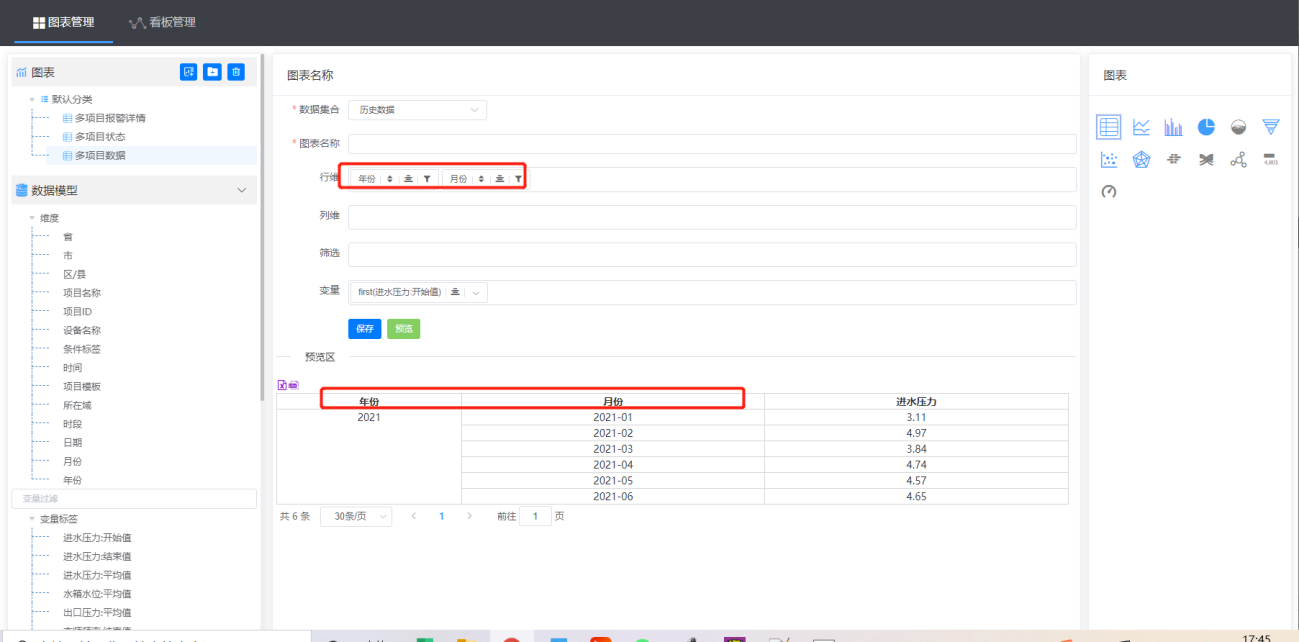Export preview table with Excel icon
Viewport: 1299px width, 642px height.
(282, 385)
